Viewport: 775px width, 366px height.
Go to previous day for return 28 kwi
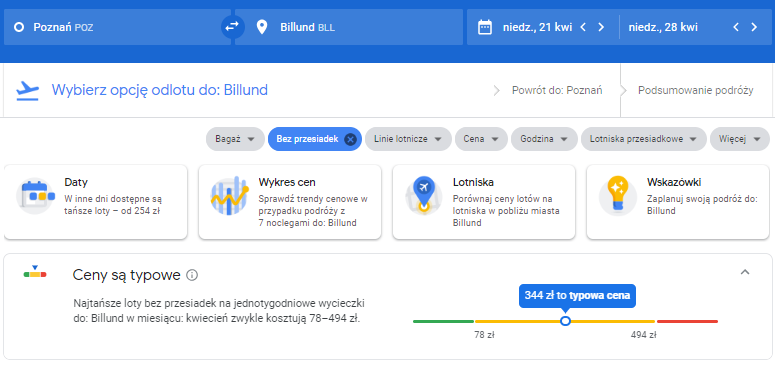point(736,27)
